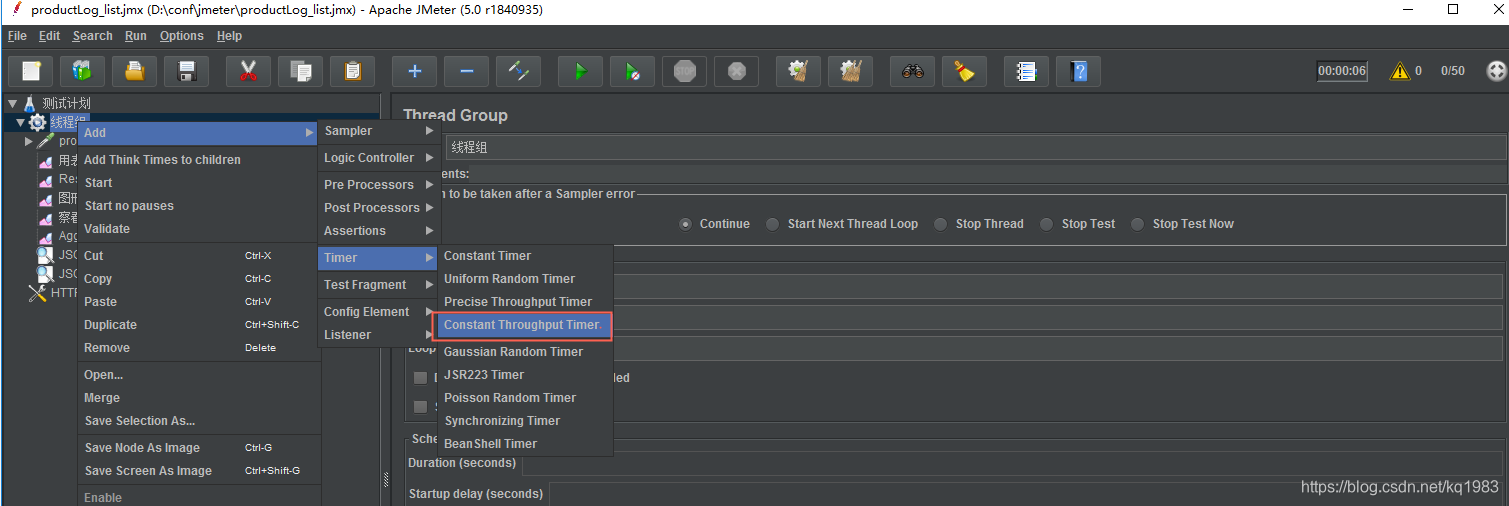The height and width of the screenshot is (506, 1509).
Task: Open the Sampler submenu
Action: (379, 131)
